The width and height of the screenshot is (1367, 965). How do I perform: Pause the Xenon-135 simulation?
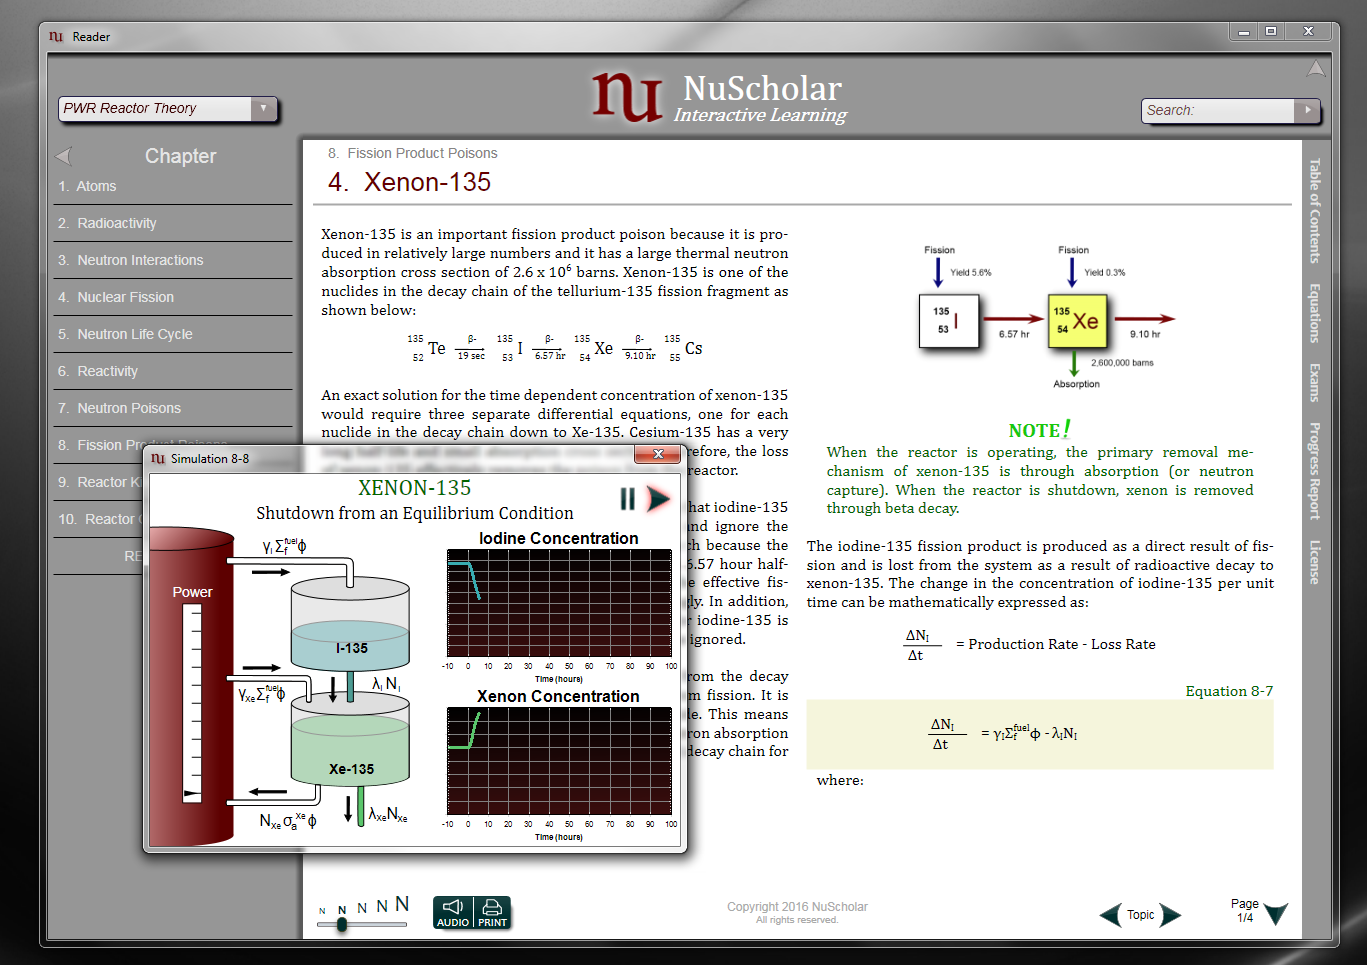click(627, 498)
